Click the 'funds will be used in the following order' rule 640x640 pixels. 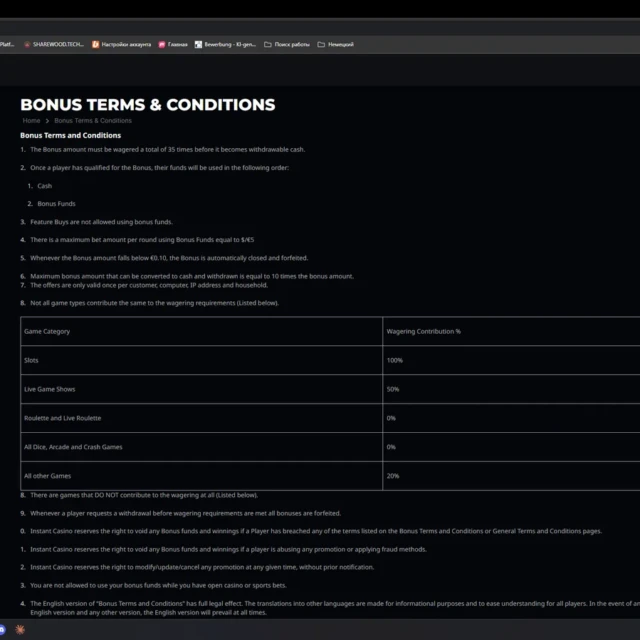coord(159,168)
